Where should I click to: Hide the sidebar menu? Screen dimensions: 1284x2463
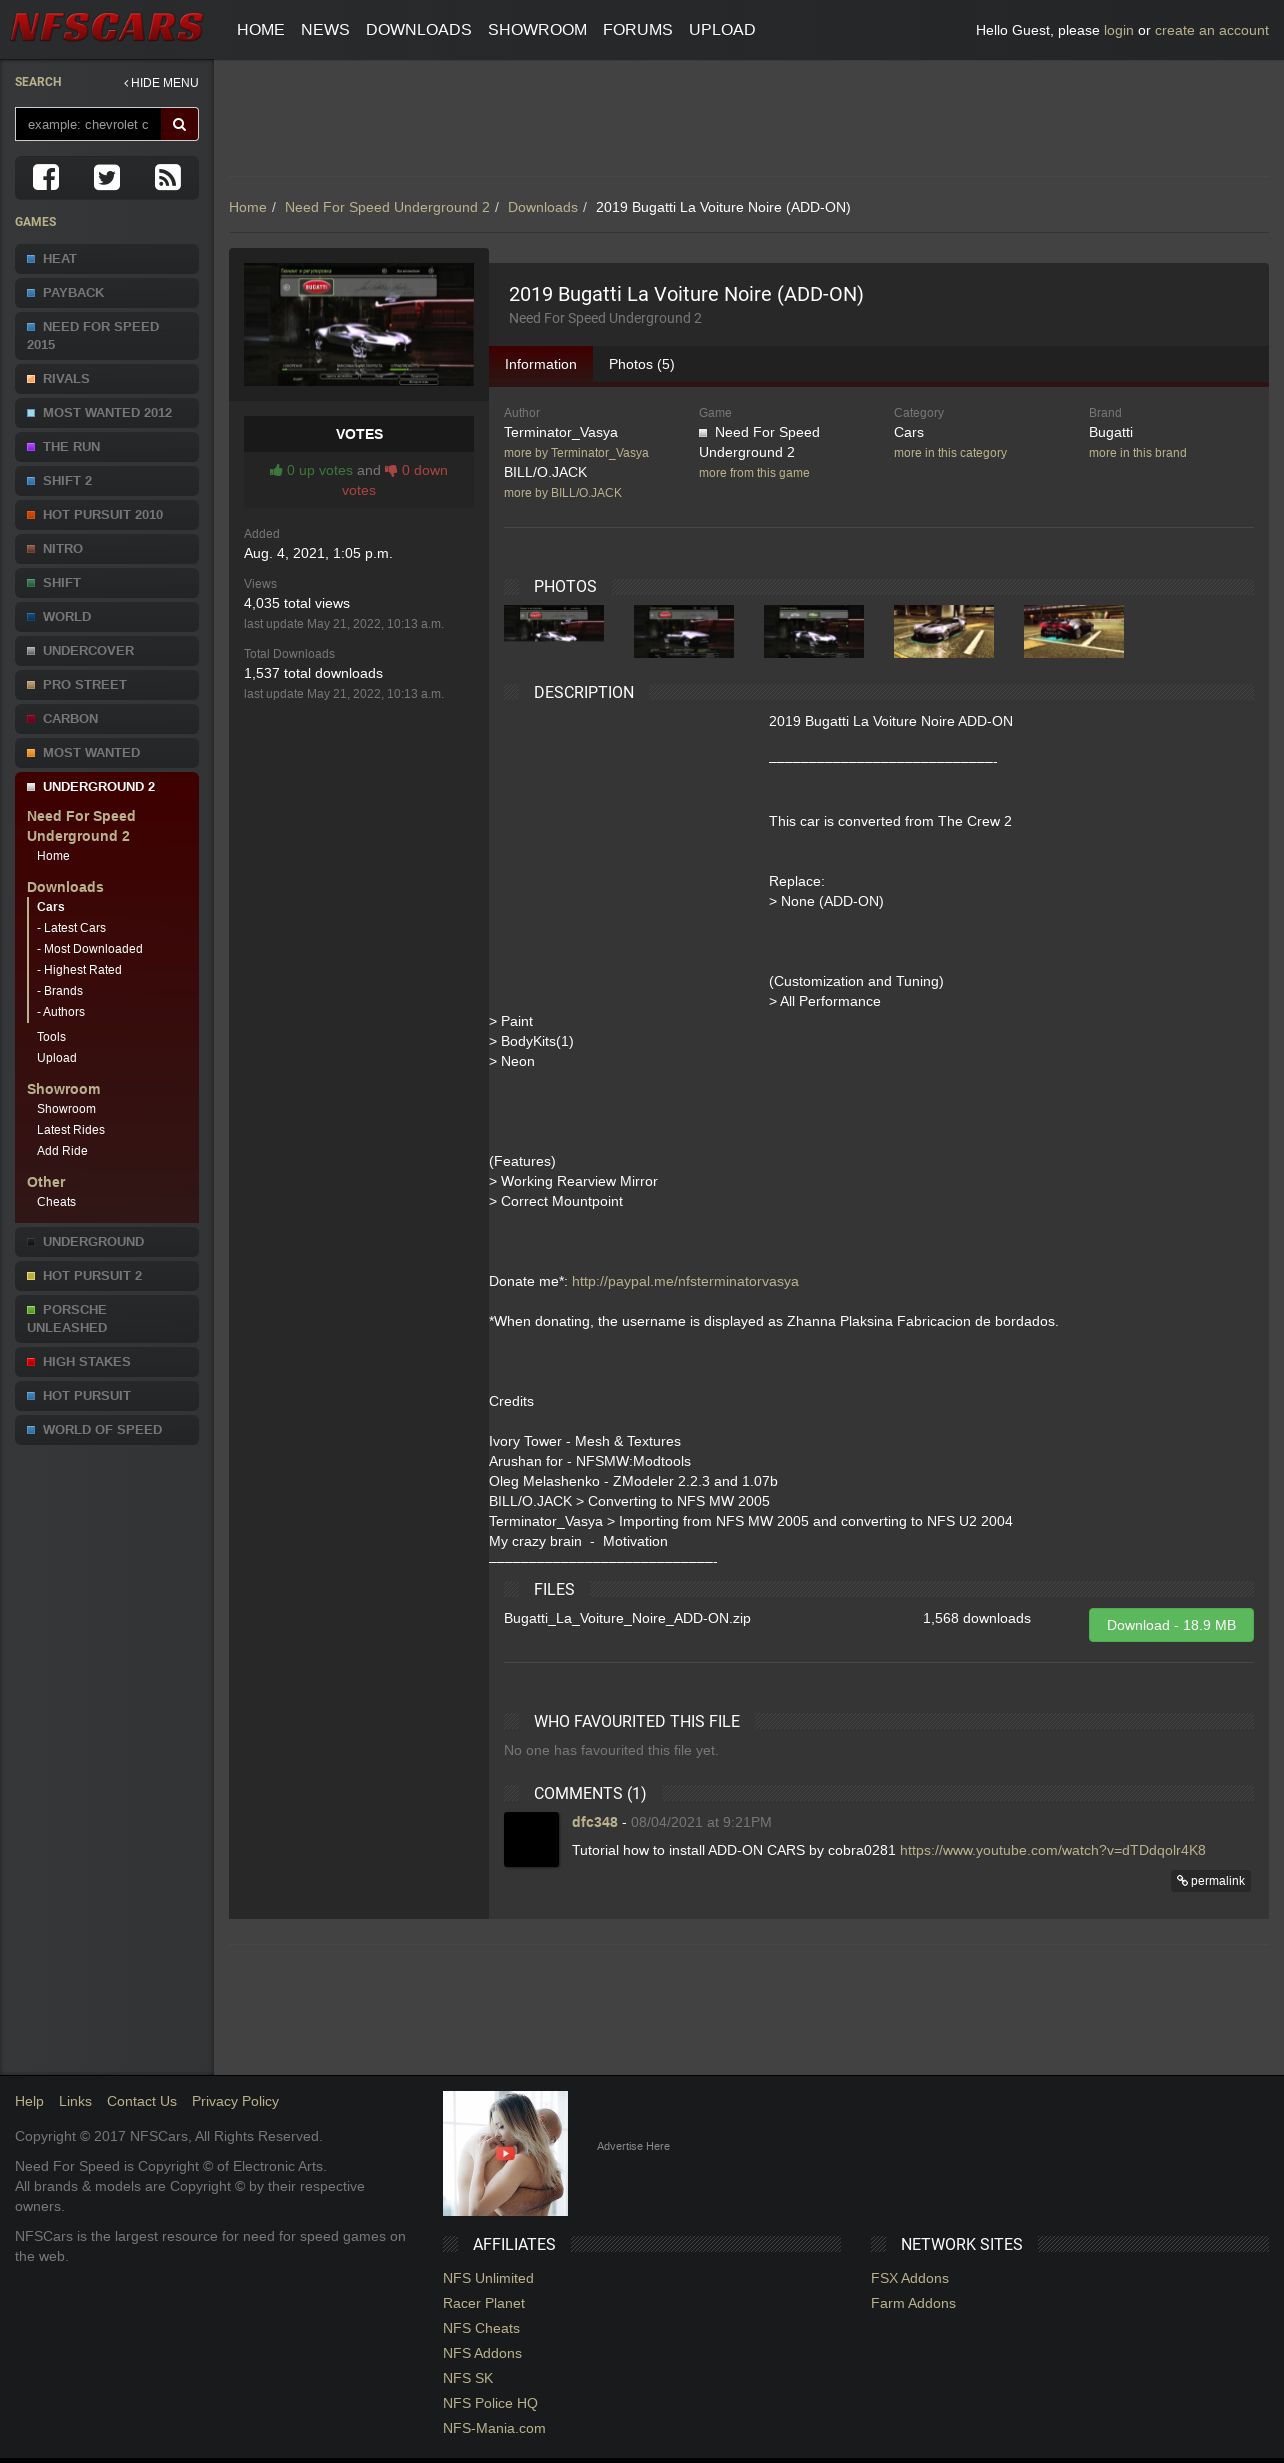click(161, 83)
